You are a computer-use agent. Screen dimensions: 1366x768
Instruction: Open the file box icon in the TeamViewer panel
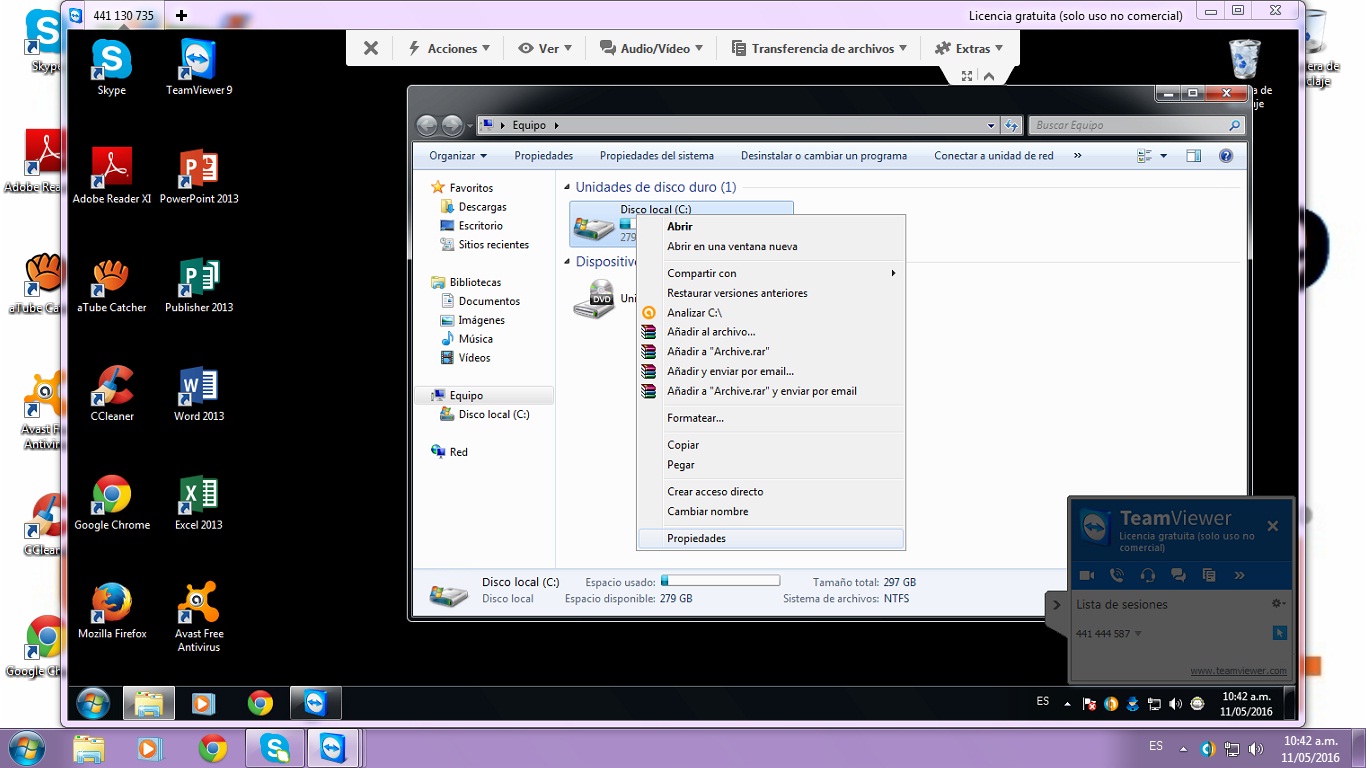[x=1208, y=575]
